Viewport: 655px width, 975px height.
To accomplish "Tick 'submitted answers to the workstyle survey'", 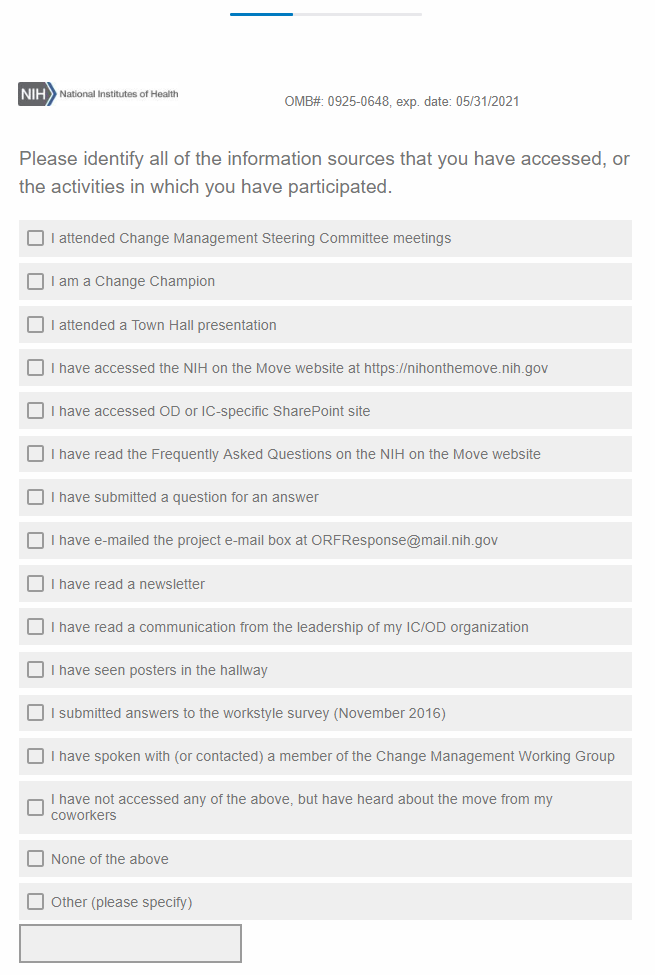I will [36, 713].
